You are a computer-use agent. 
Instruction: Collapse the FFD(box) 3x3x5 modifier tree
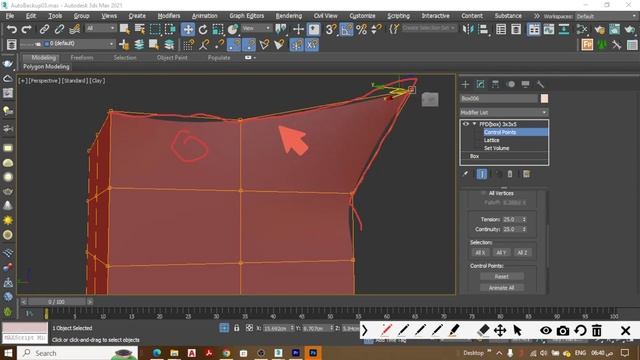click(474, 124)
